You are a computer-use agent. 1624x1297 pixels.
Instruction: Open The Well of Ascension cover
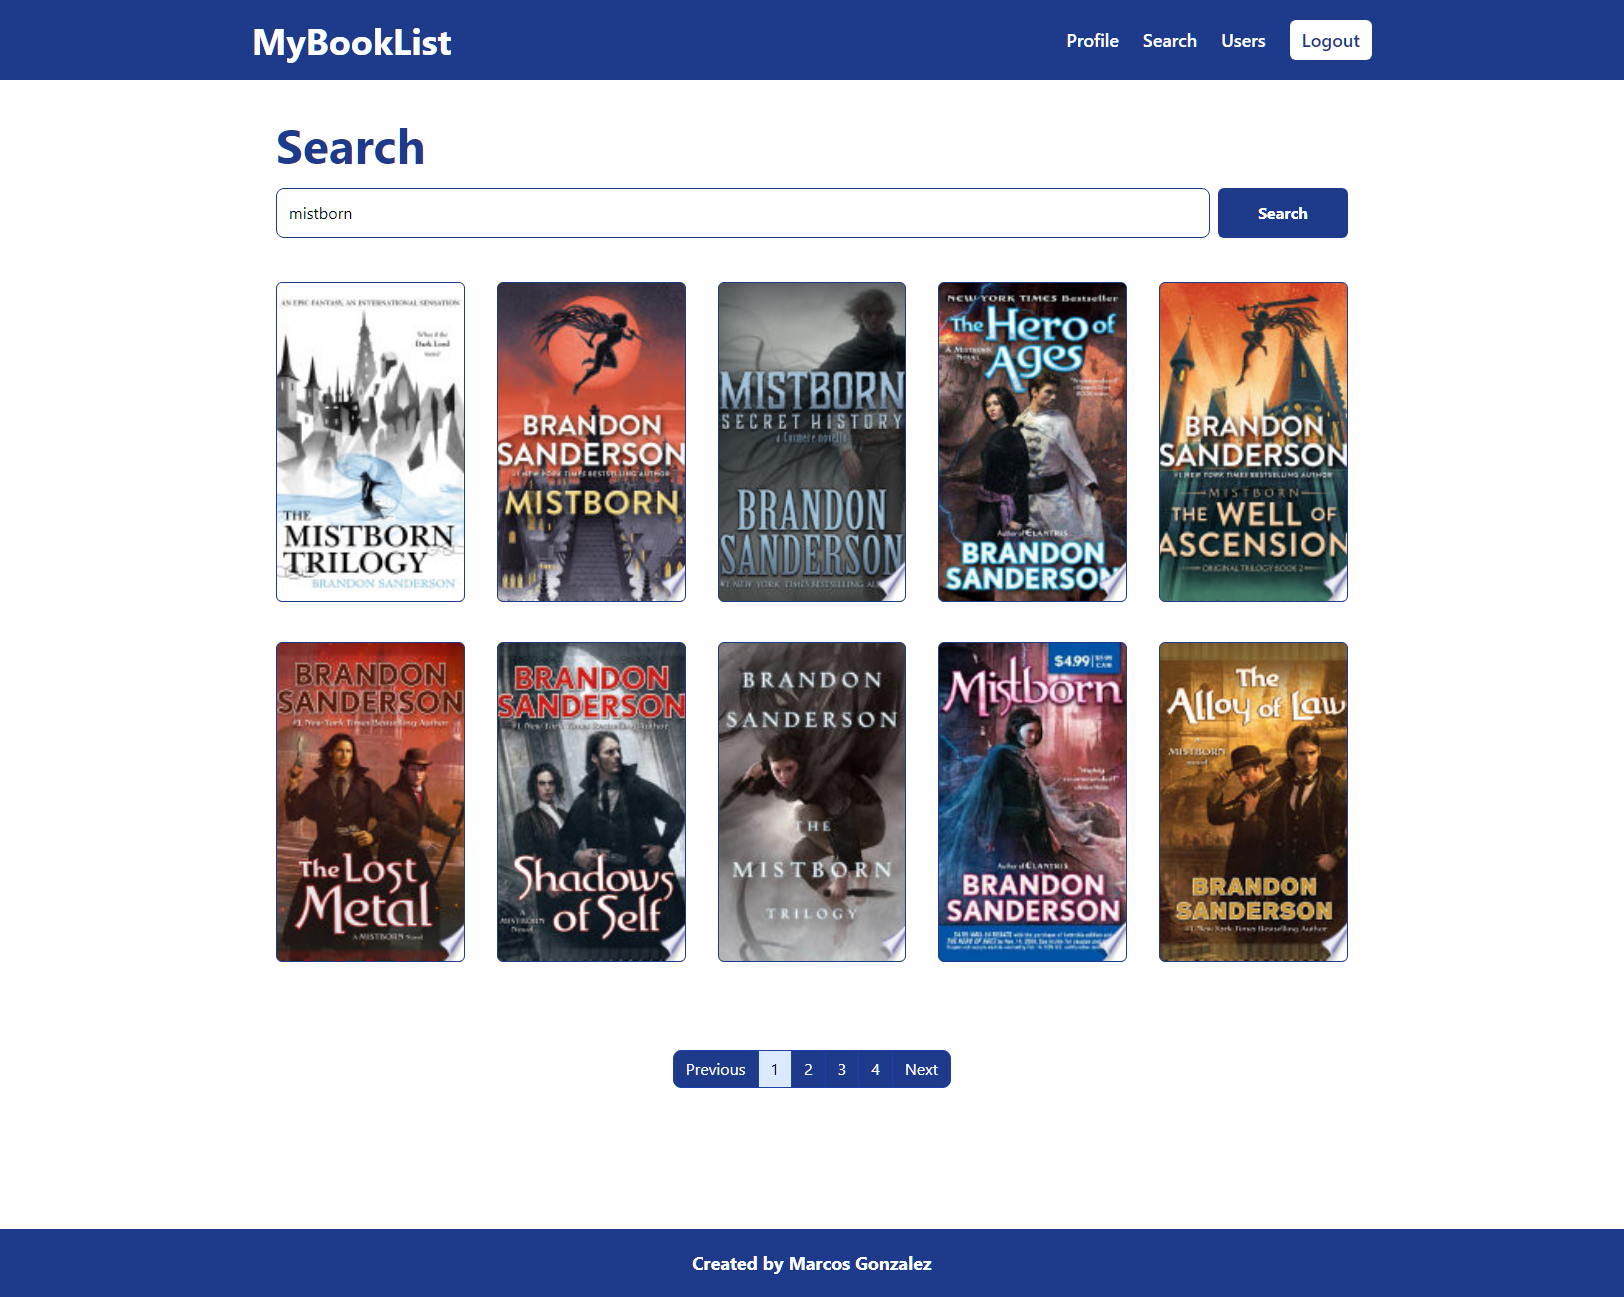click(1253, 442)
